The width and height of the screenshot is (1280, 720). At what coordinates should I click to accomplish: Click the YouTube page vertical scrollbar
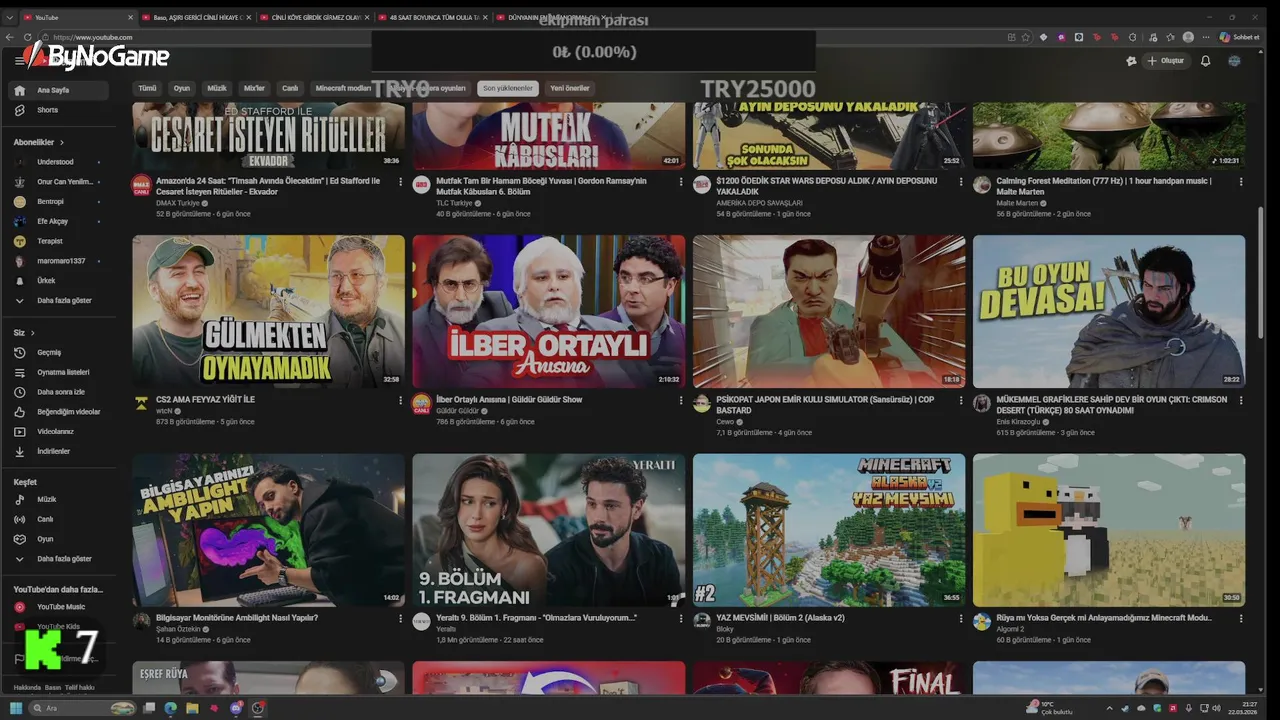point(1260,272)
